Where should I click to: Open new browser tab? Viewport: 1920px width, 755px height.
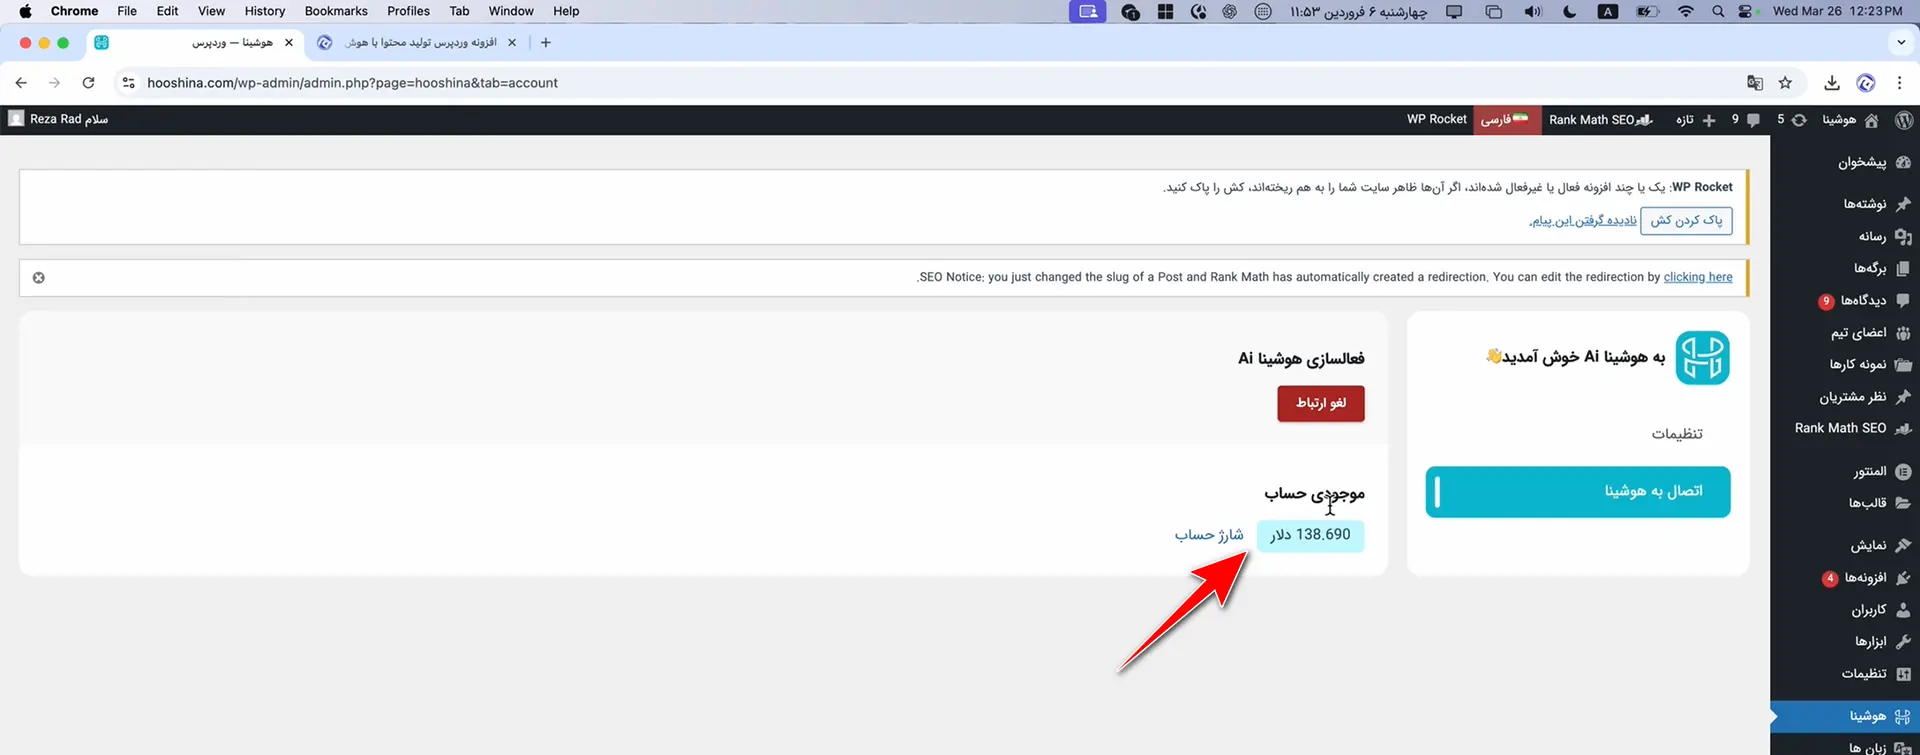click(545, 42)
